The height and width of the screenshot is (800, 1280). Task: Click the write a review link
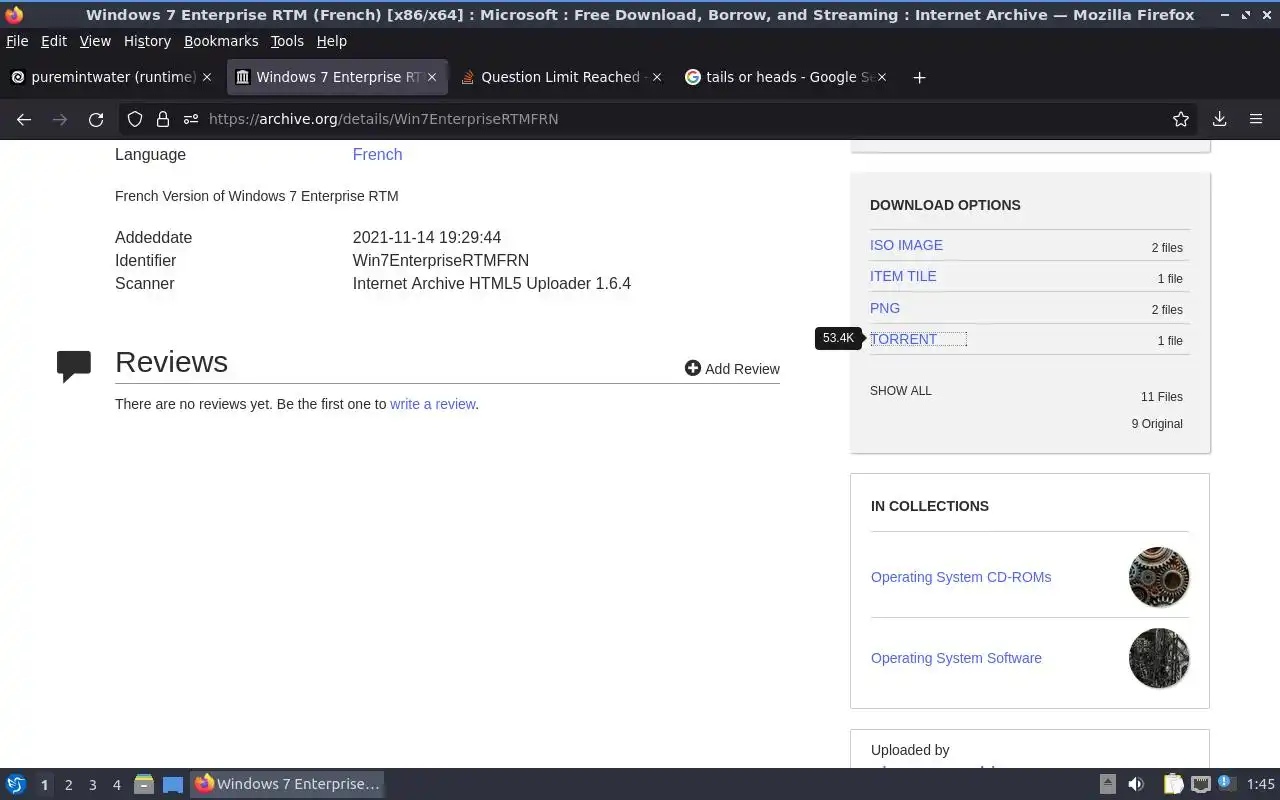432,404
